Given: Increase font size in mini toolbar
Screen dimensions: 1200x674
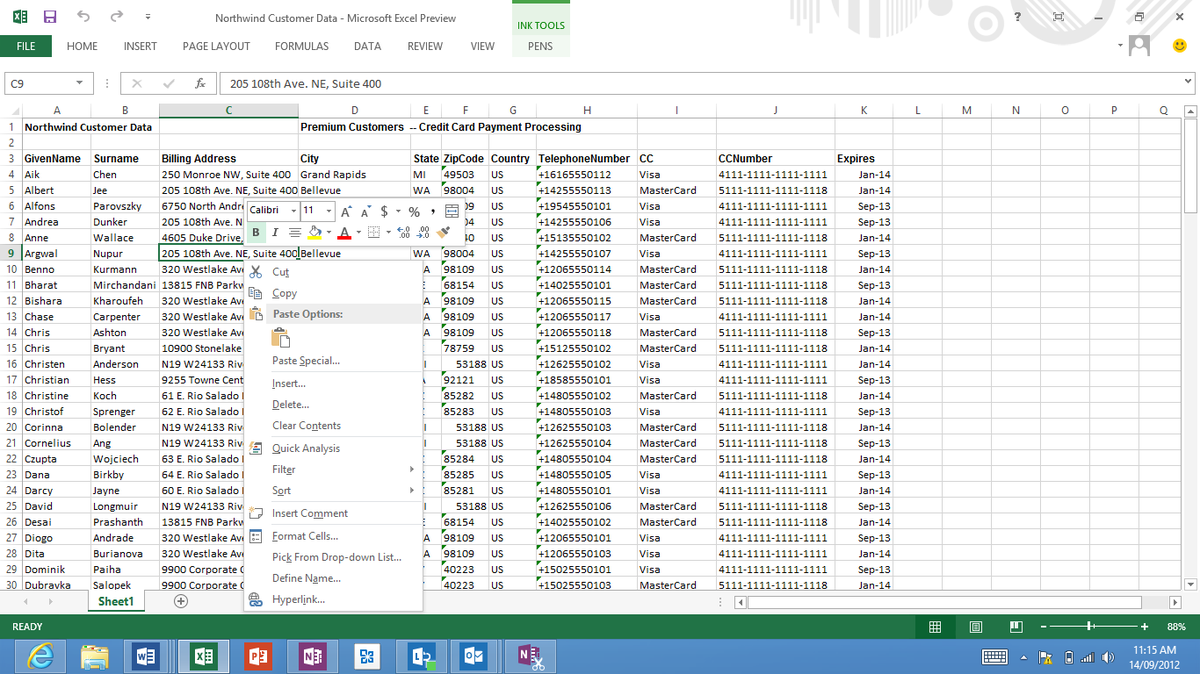Looking at the screenshot, I should [346, 210].
